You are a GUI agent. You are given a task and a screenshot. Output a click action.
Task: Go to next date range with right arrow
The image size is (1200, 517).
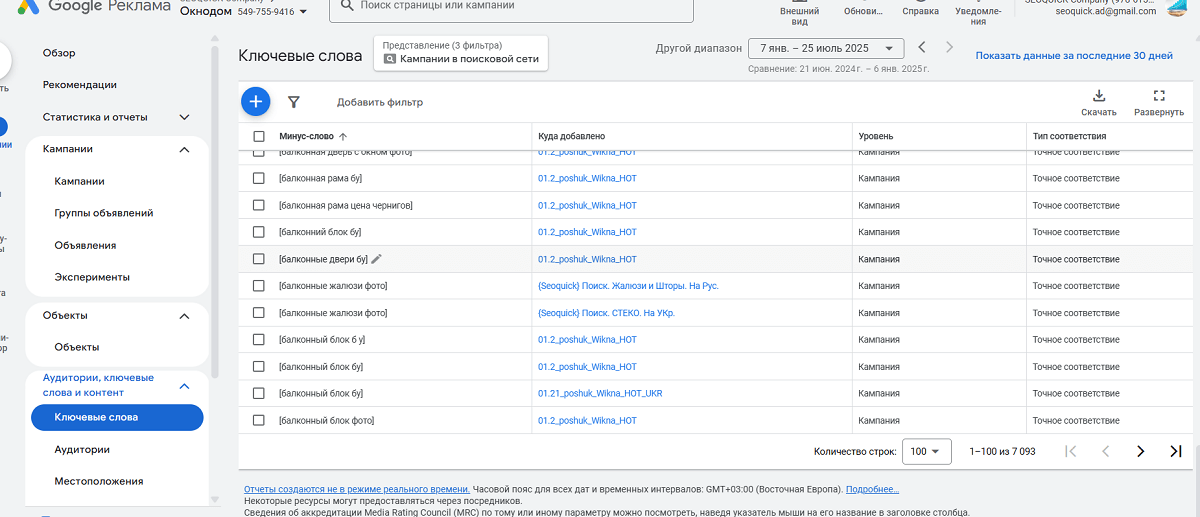point(949,47)
